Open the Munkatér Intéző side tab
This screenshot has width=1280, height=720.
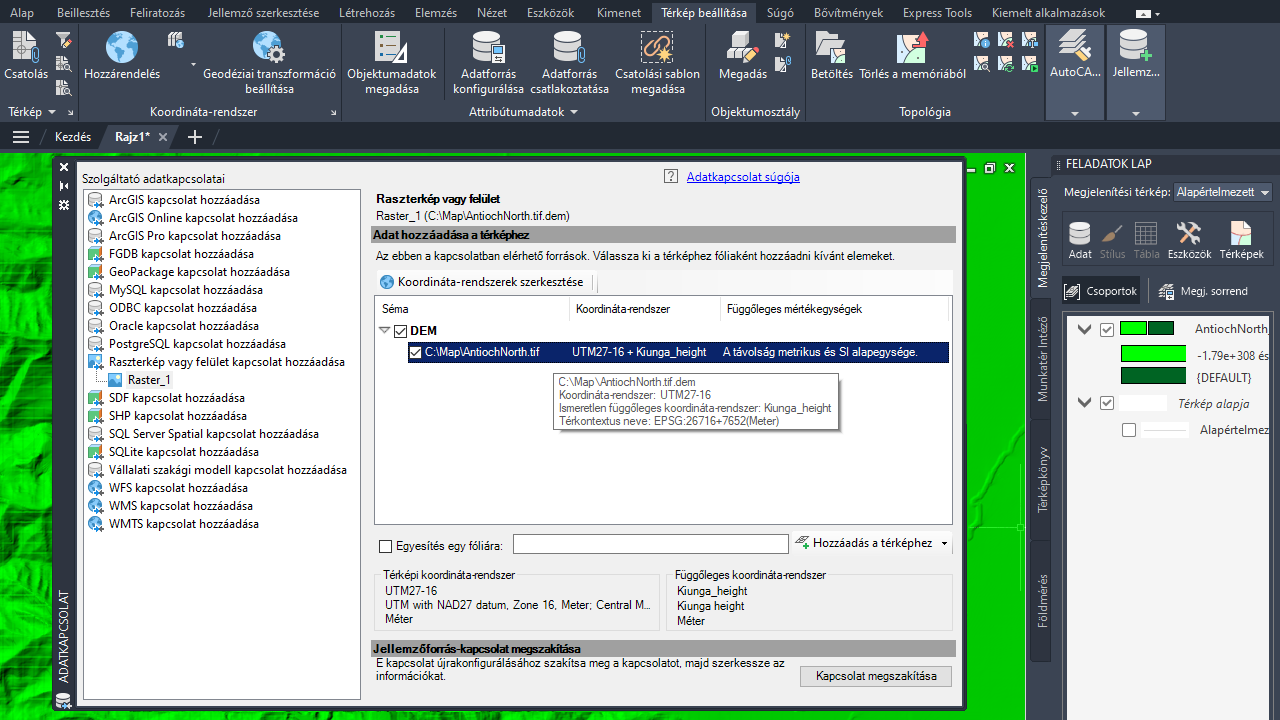point(1042,359)
